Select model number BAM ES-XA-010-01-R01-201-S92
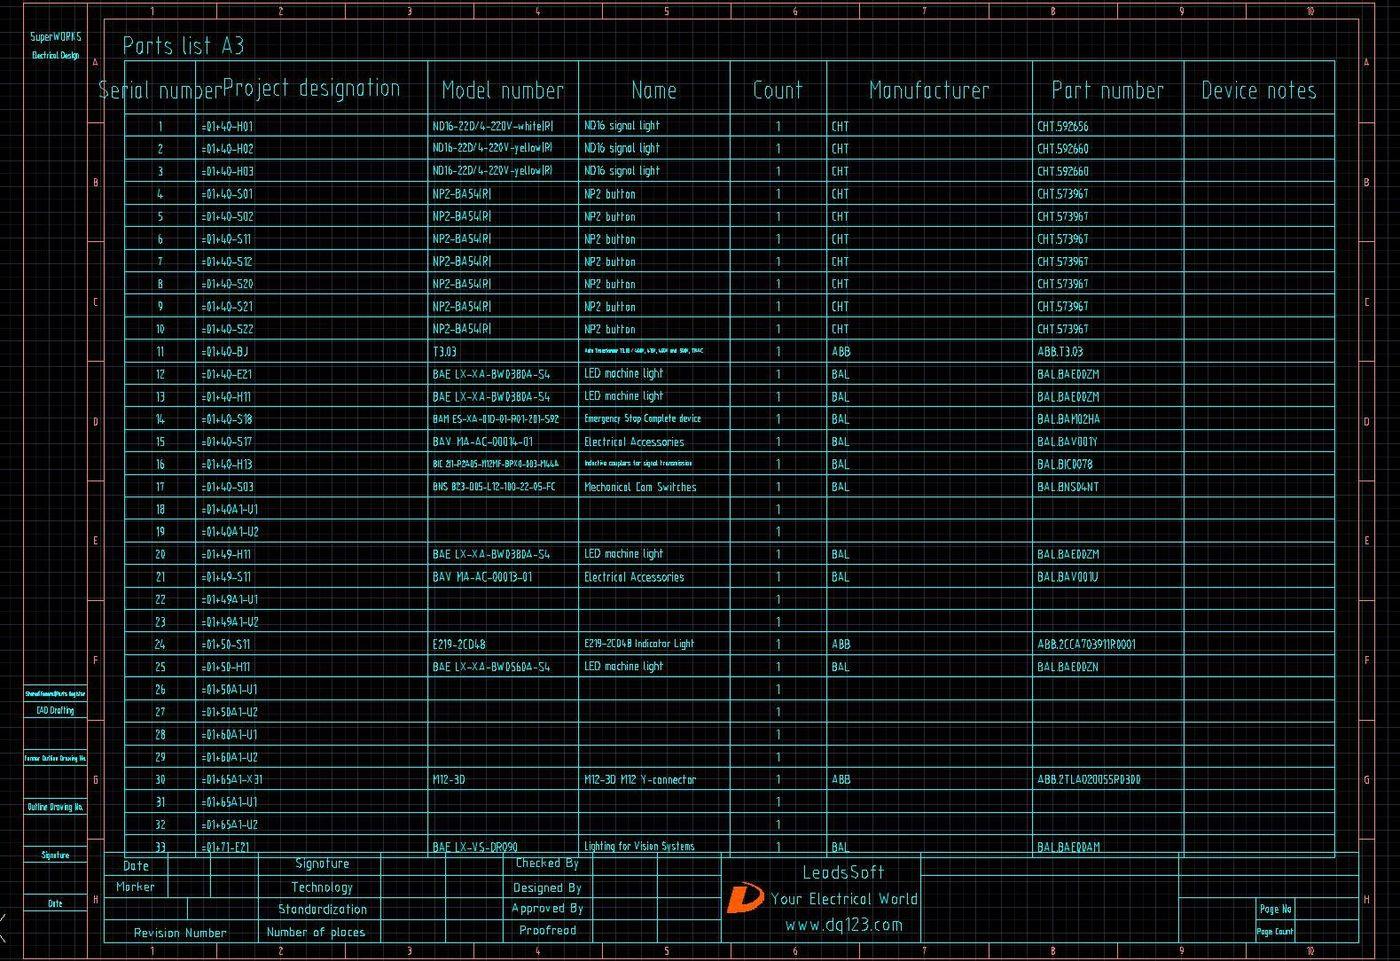Image resolution: width=1400 pixels, height=961 pixels. (x=496, y=419)
